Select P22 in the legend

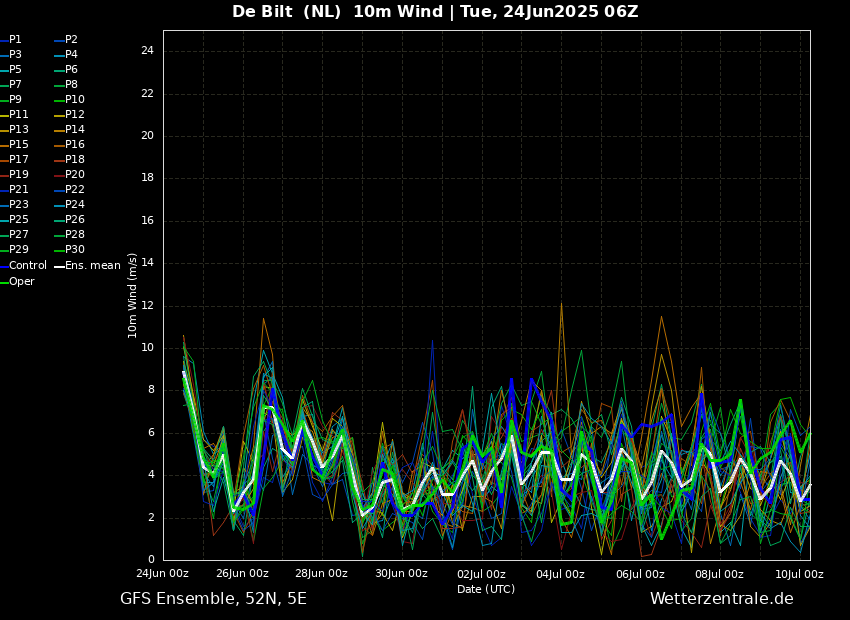75,190
